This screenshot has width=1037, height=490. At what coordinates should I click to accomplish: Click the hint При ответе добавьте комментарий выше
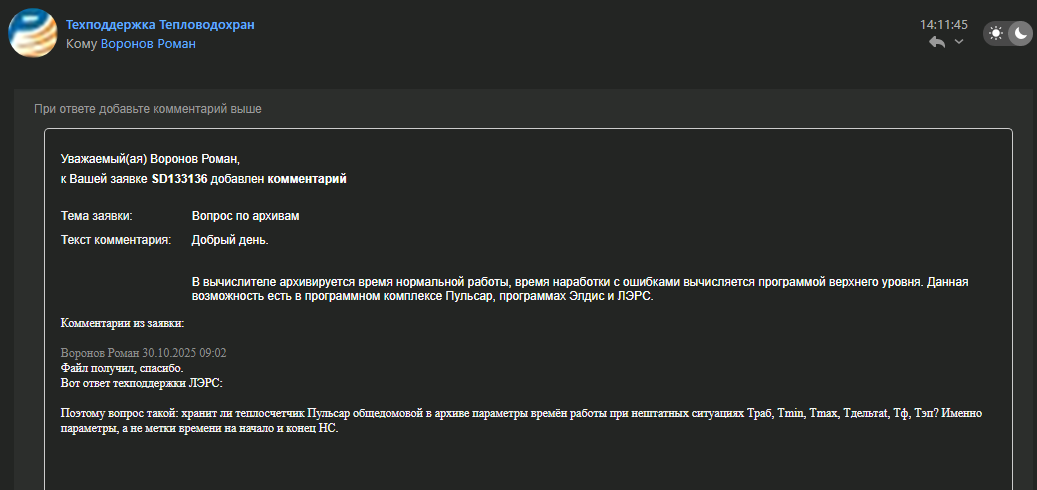[148, 108]
